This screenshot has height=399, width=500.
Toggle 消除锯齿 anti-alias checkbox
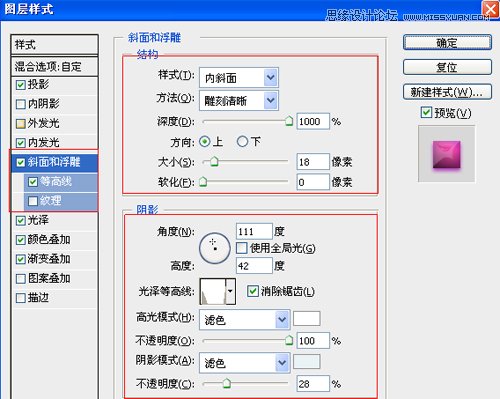click(252, 291)
